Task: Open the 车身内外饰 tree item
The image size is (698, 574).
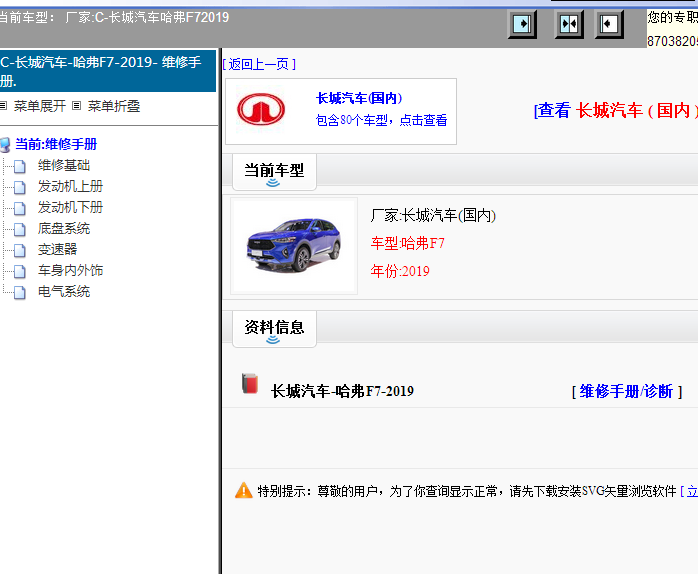Action: coord(70,271)
